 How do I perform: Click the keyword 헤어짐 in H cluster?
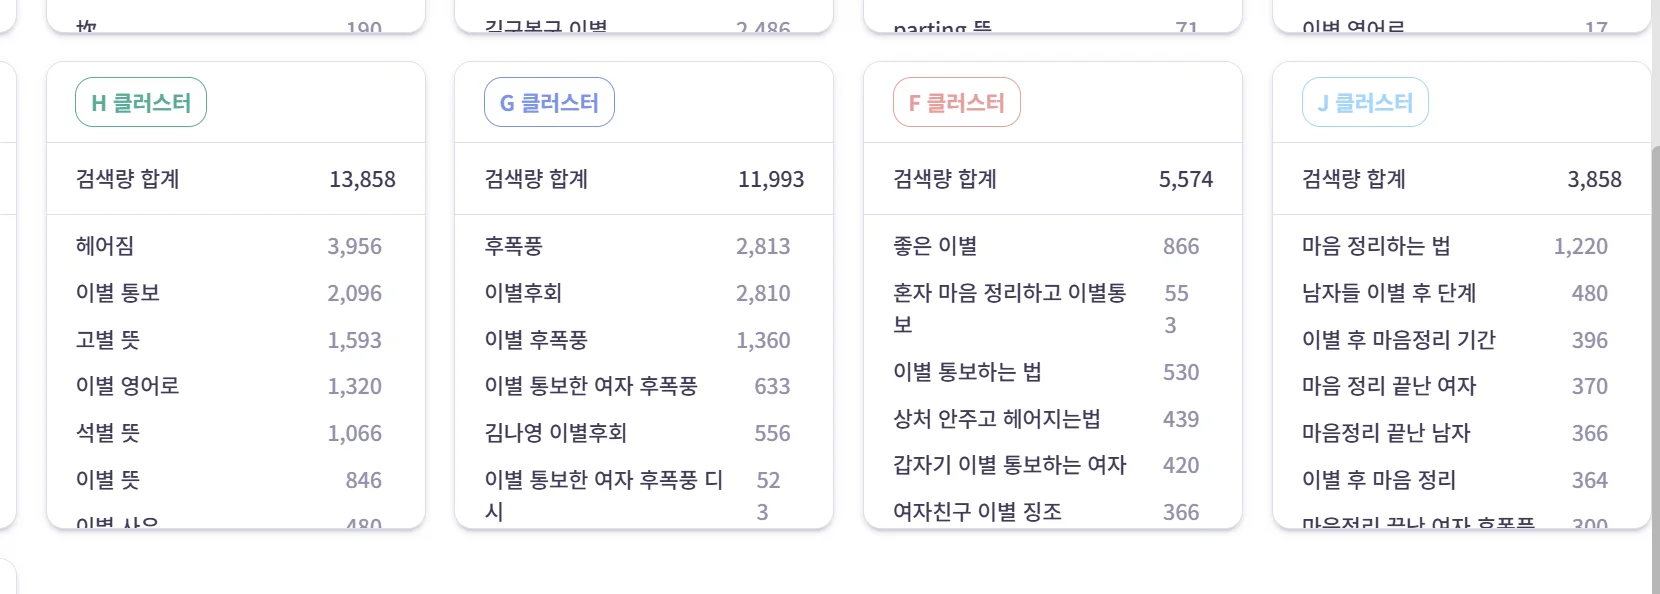(x=105, y=246)
